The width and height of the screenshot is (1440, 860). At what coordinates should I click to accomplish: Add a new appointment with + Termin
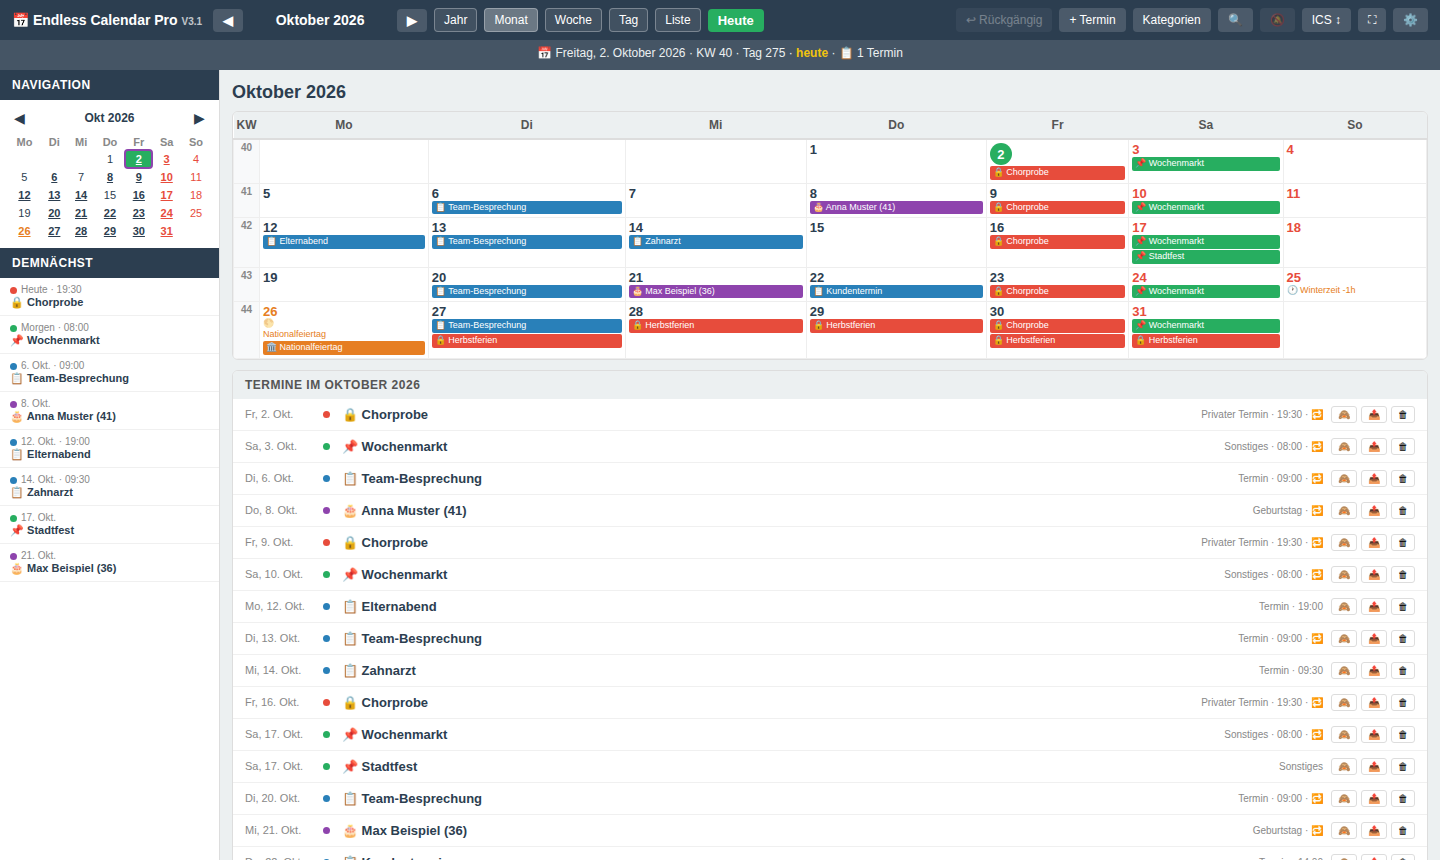1092,20
